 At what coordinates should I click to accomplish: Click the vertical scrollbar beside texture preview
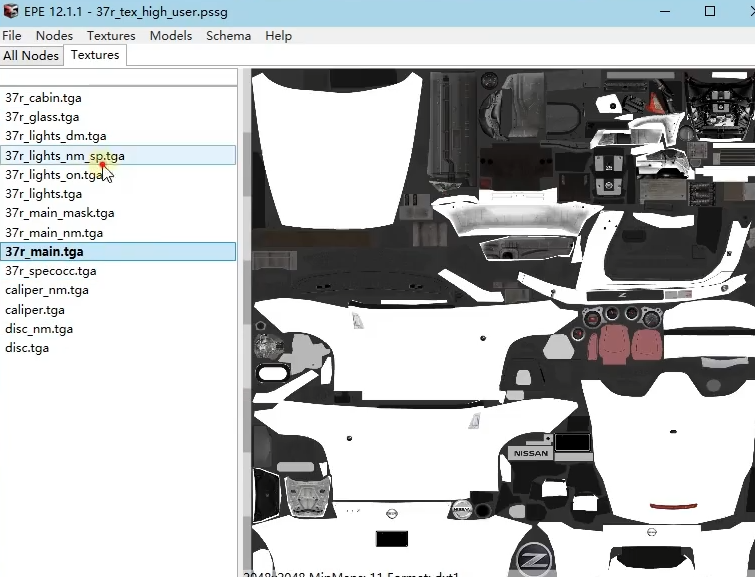[x=247, y=319]
